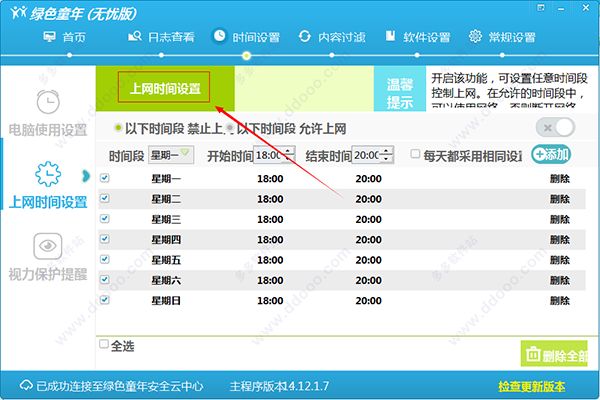Viewport: 600px width, 400px height.
Task: Click the title bar menu icon
Action: pos(541,8)
